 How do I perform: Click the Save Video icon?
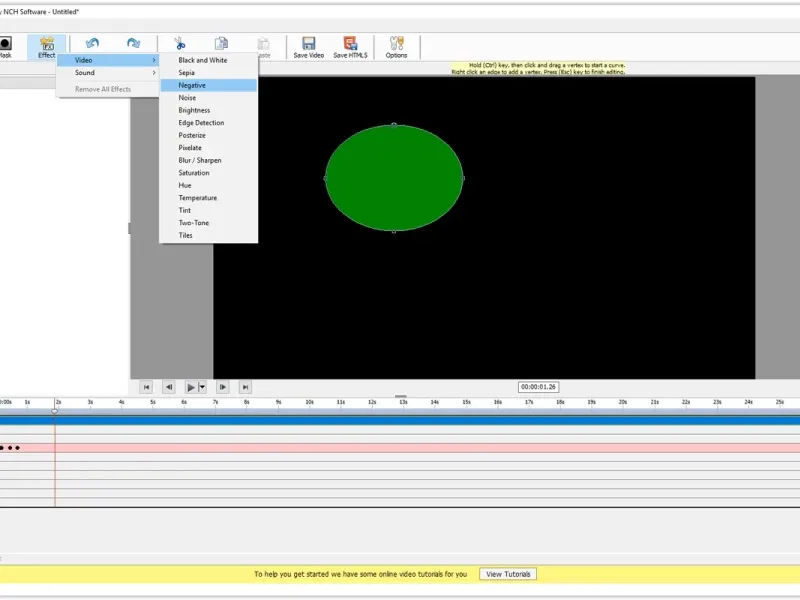(x=308, y=44)
